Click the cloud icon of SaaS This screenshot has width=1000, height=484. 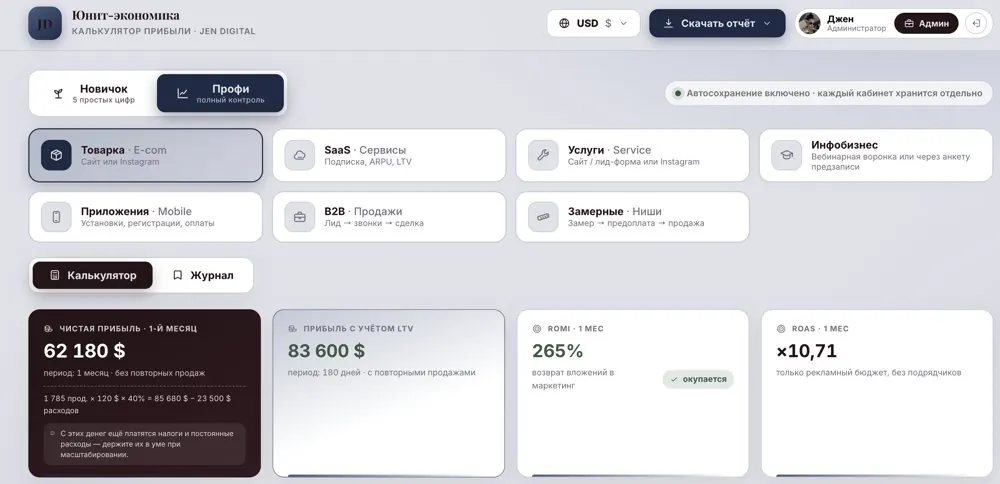(x=300, y=156)
